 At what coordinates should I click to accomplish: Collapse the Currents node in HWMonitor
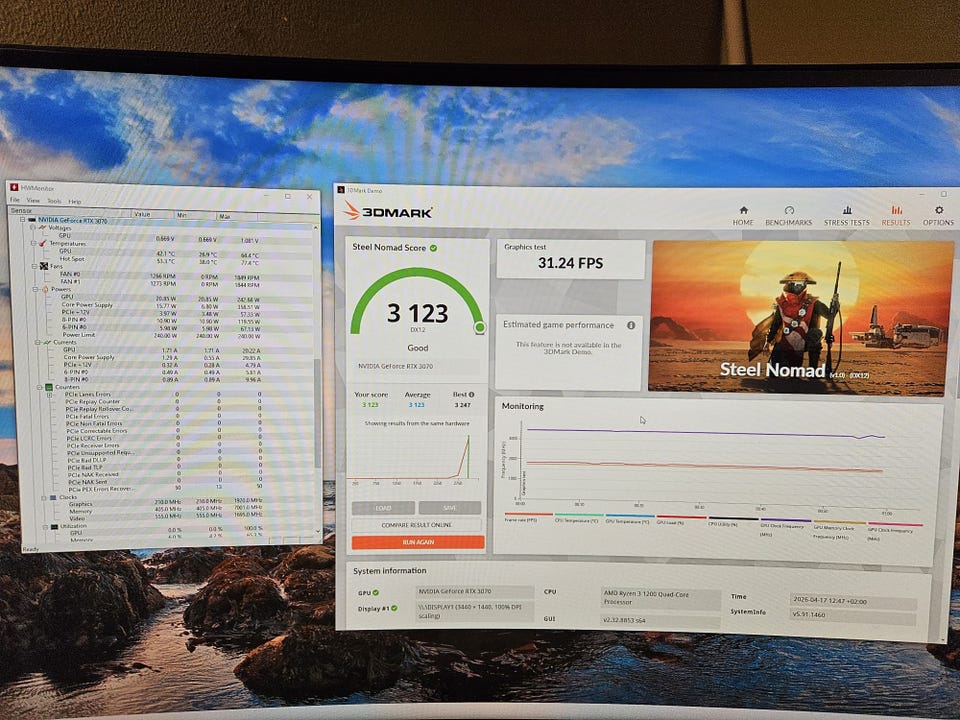tap(38, 342)
